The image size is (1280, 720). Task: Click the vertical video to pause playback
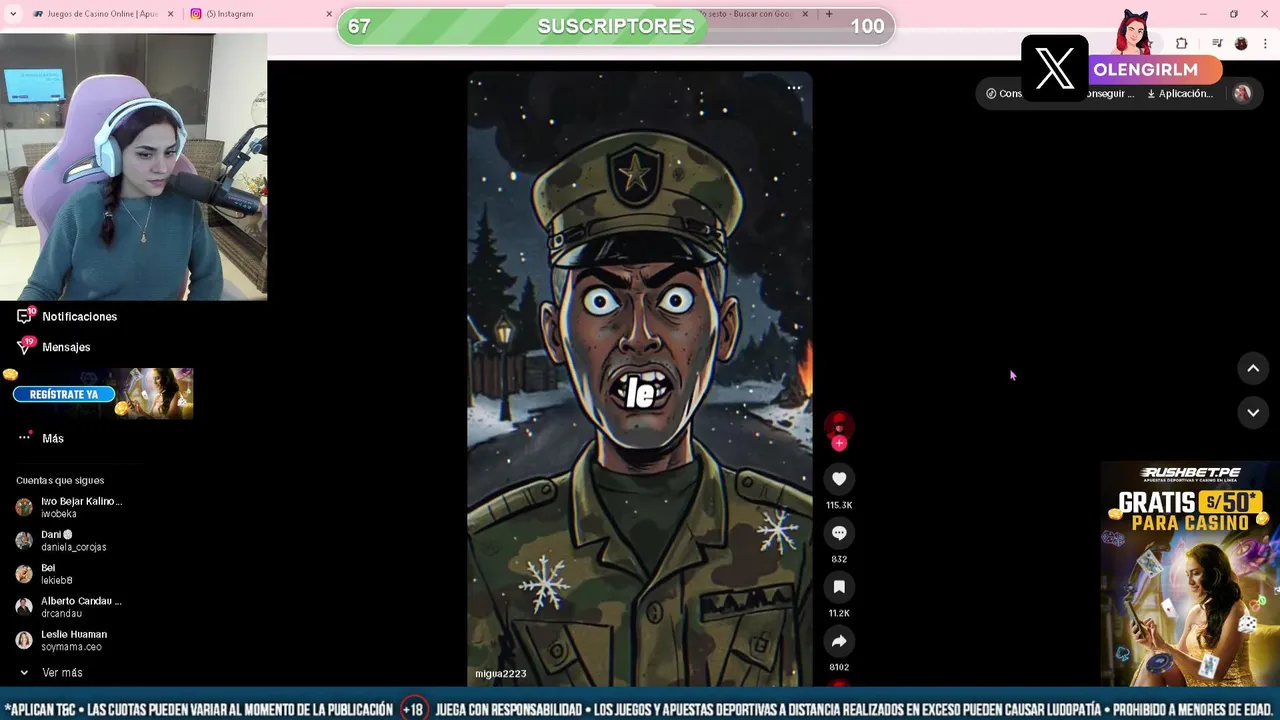coord(640,378)
